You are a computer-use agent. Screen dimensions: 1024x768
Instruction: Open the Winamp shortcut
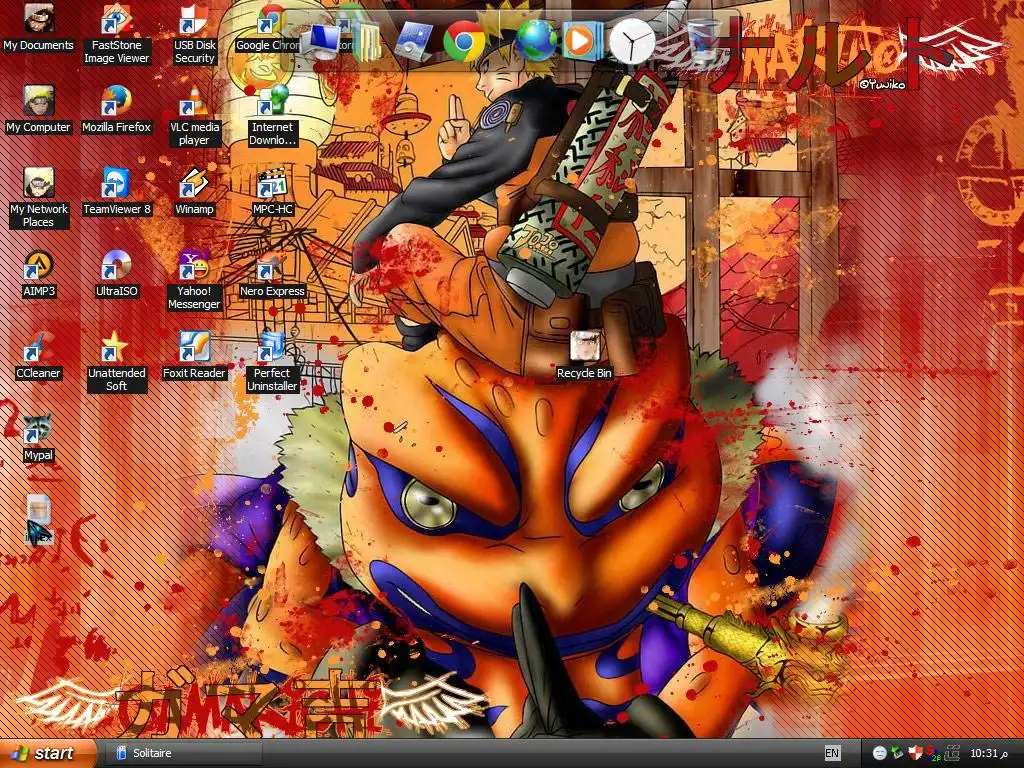point(194,192)
